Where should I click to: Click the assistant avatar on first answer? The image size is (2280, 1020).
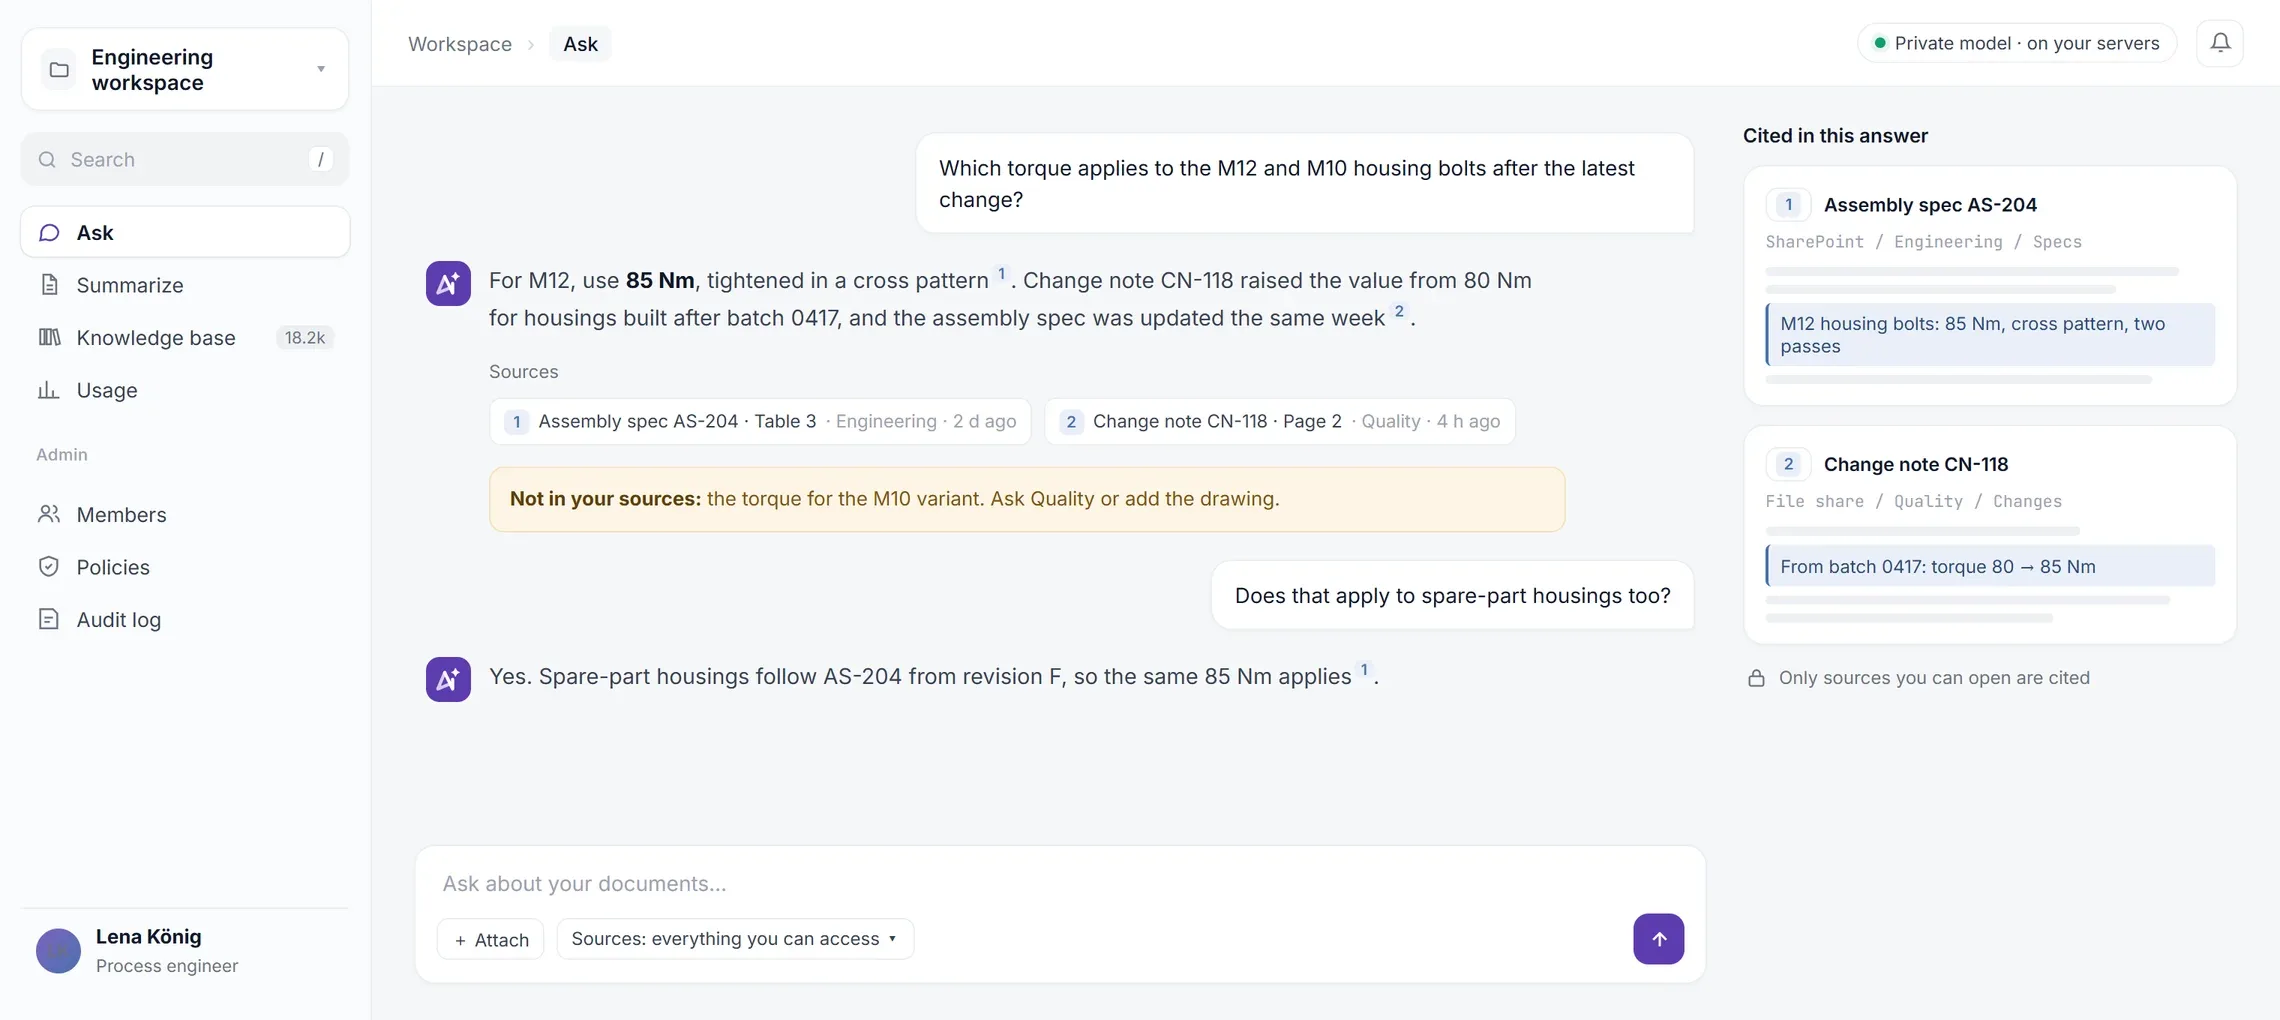448,283
